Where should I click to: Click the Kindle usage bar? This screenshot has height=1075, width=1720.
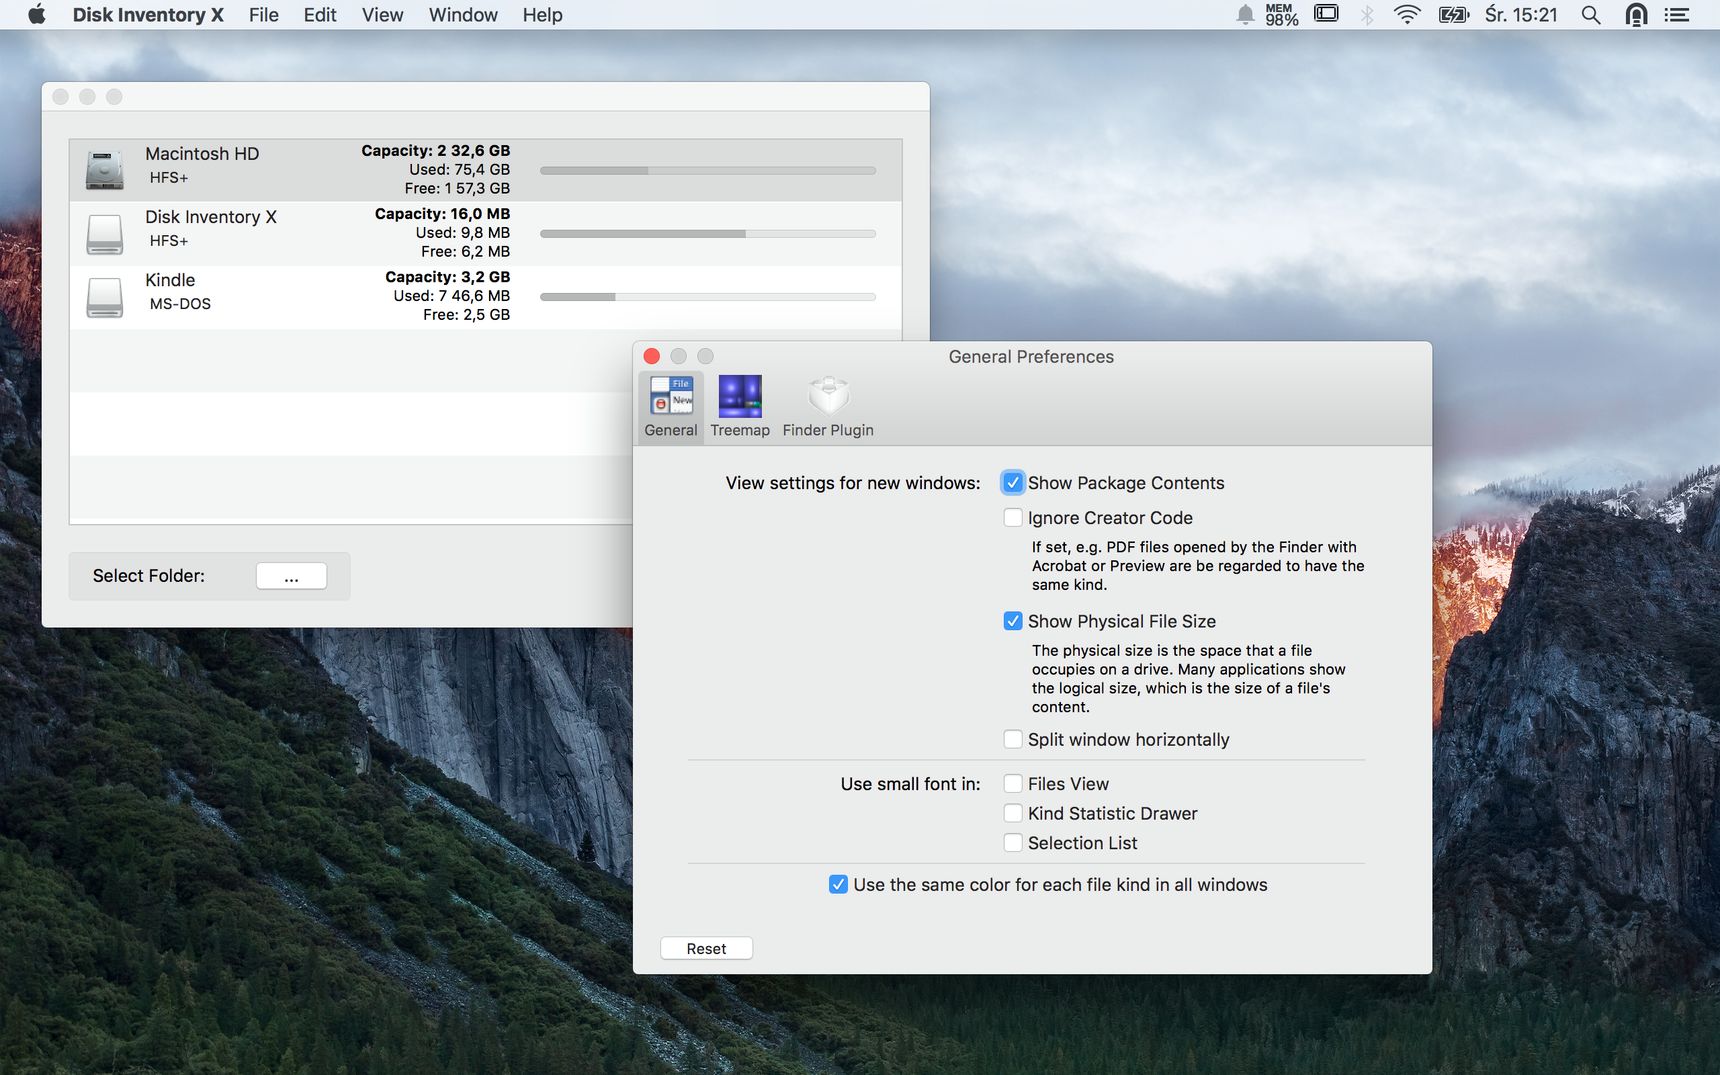(x=708, y=296)
